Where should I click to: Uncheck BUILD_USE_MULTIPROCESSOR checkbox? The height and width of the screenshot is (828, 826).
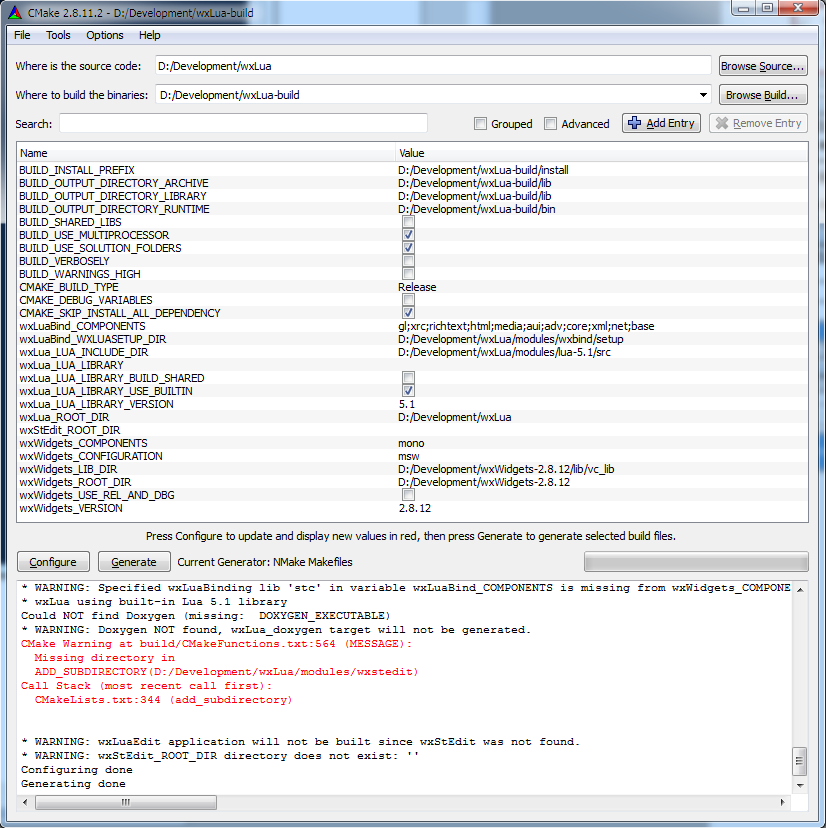coord(408,235)
